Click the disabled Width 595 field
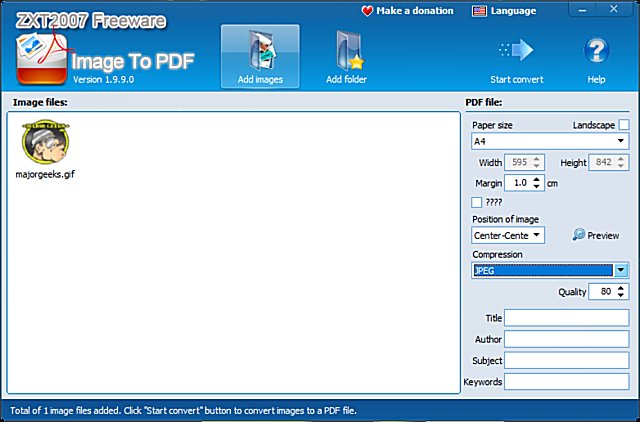This screenshot has height=422, width=640. (524, 162)
